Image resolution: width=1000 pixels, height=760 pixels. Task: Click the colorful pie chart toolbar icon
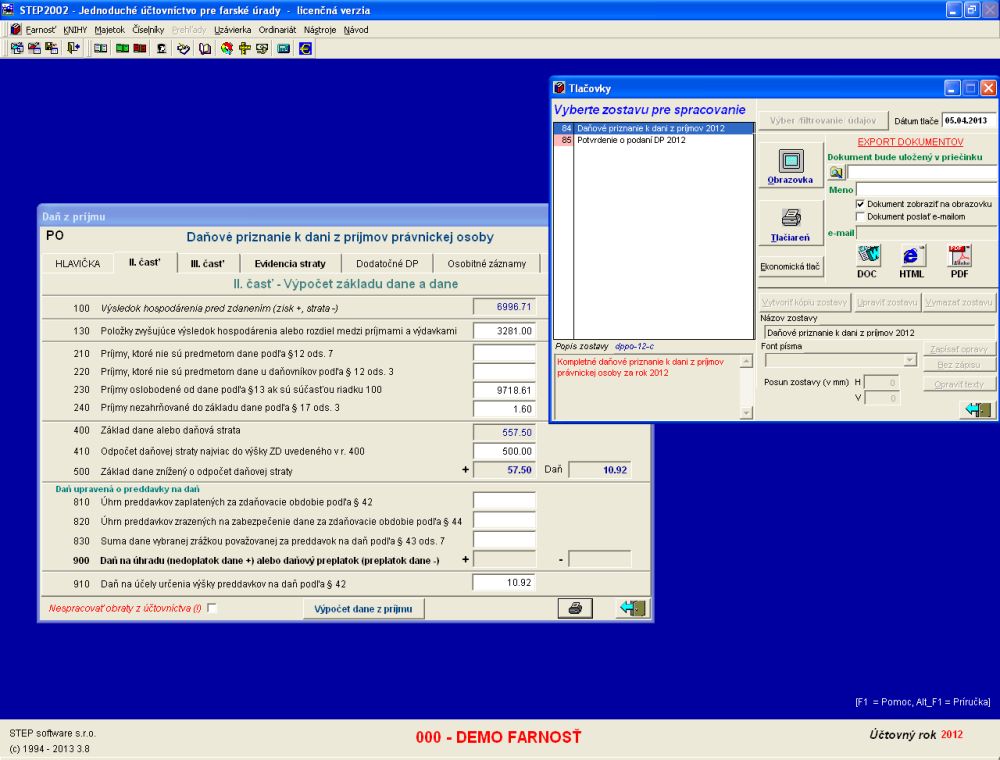point(226,48)
